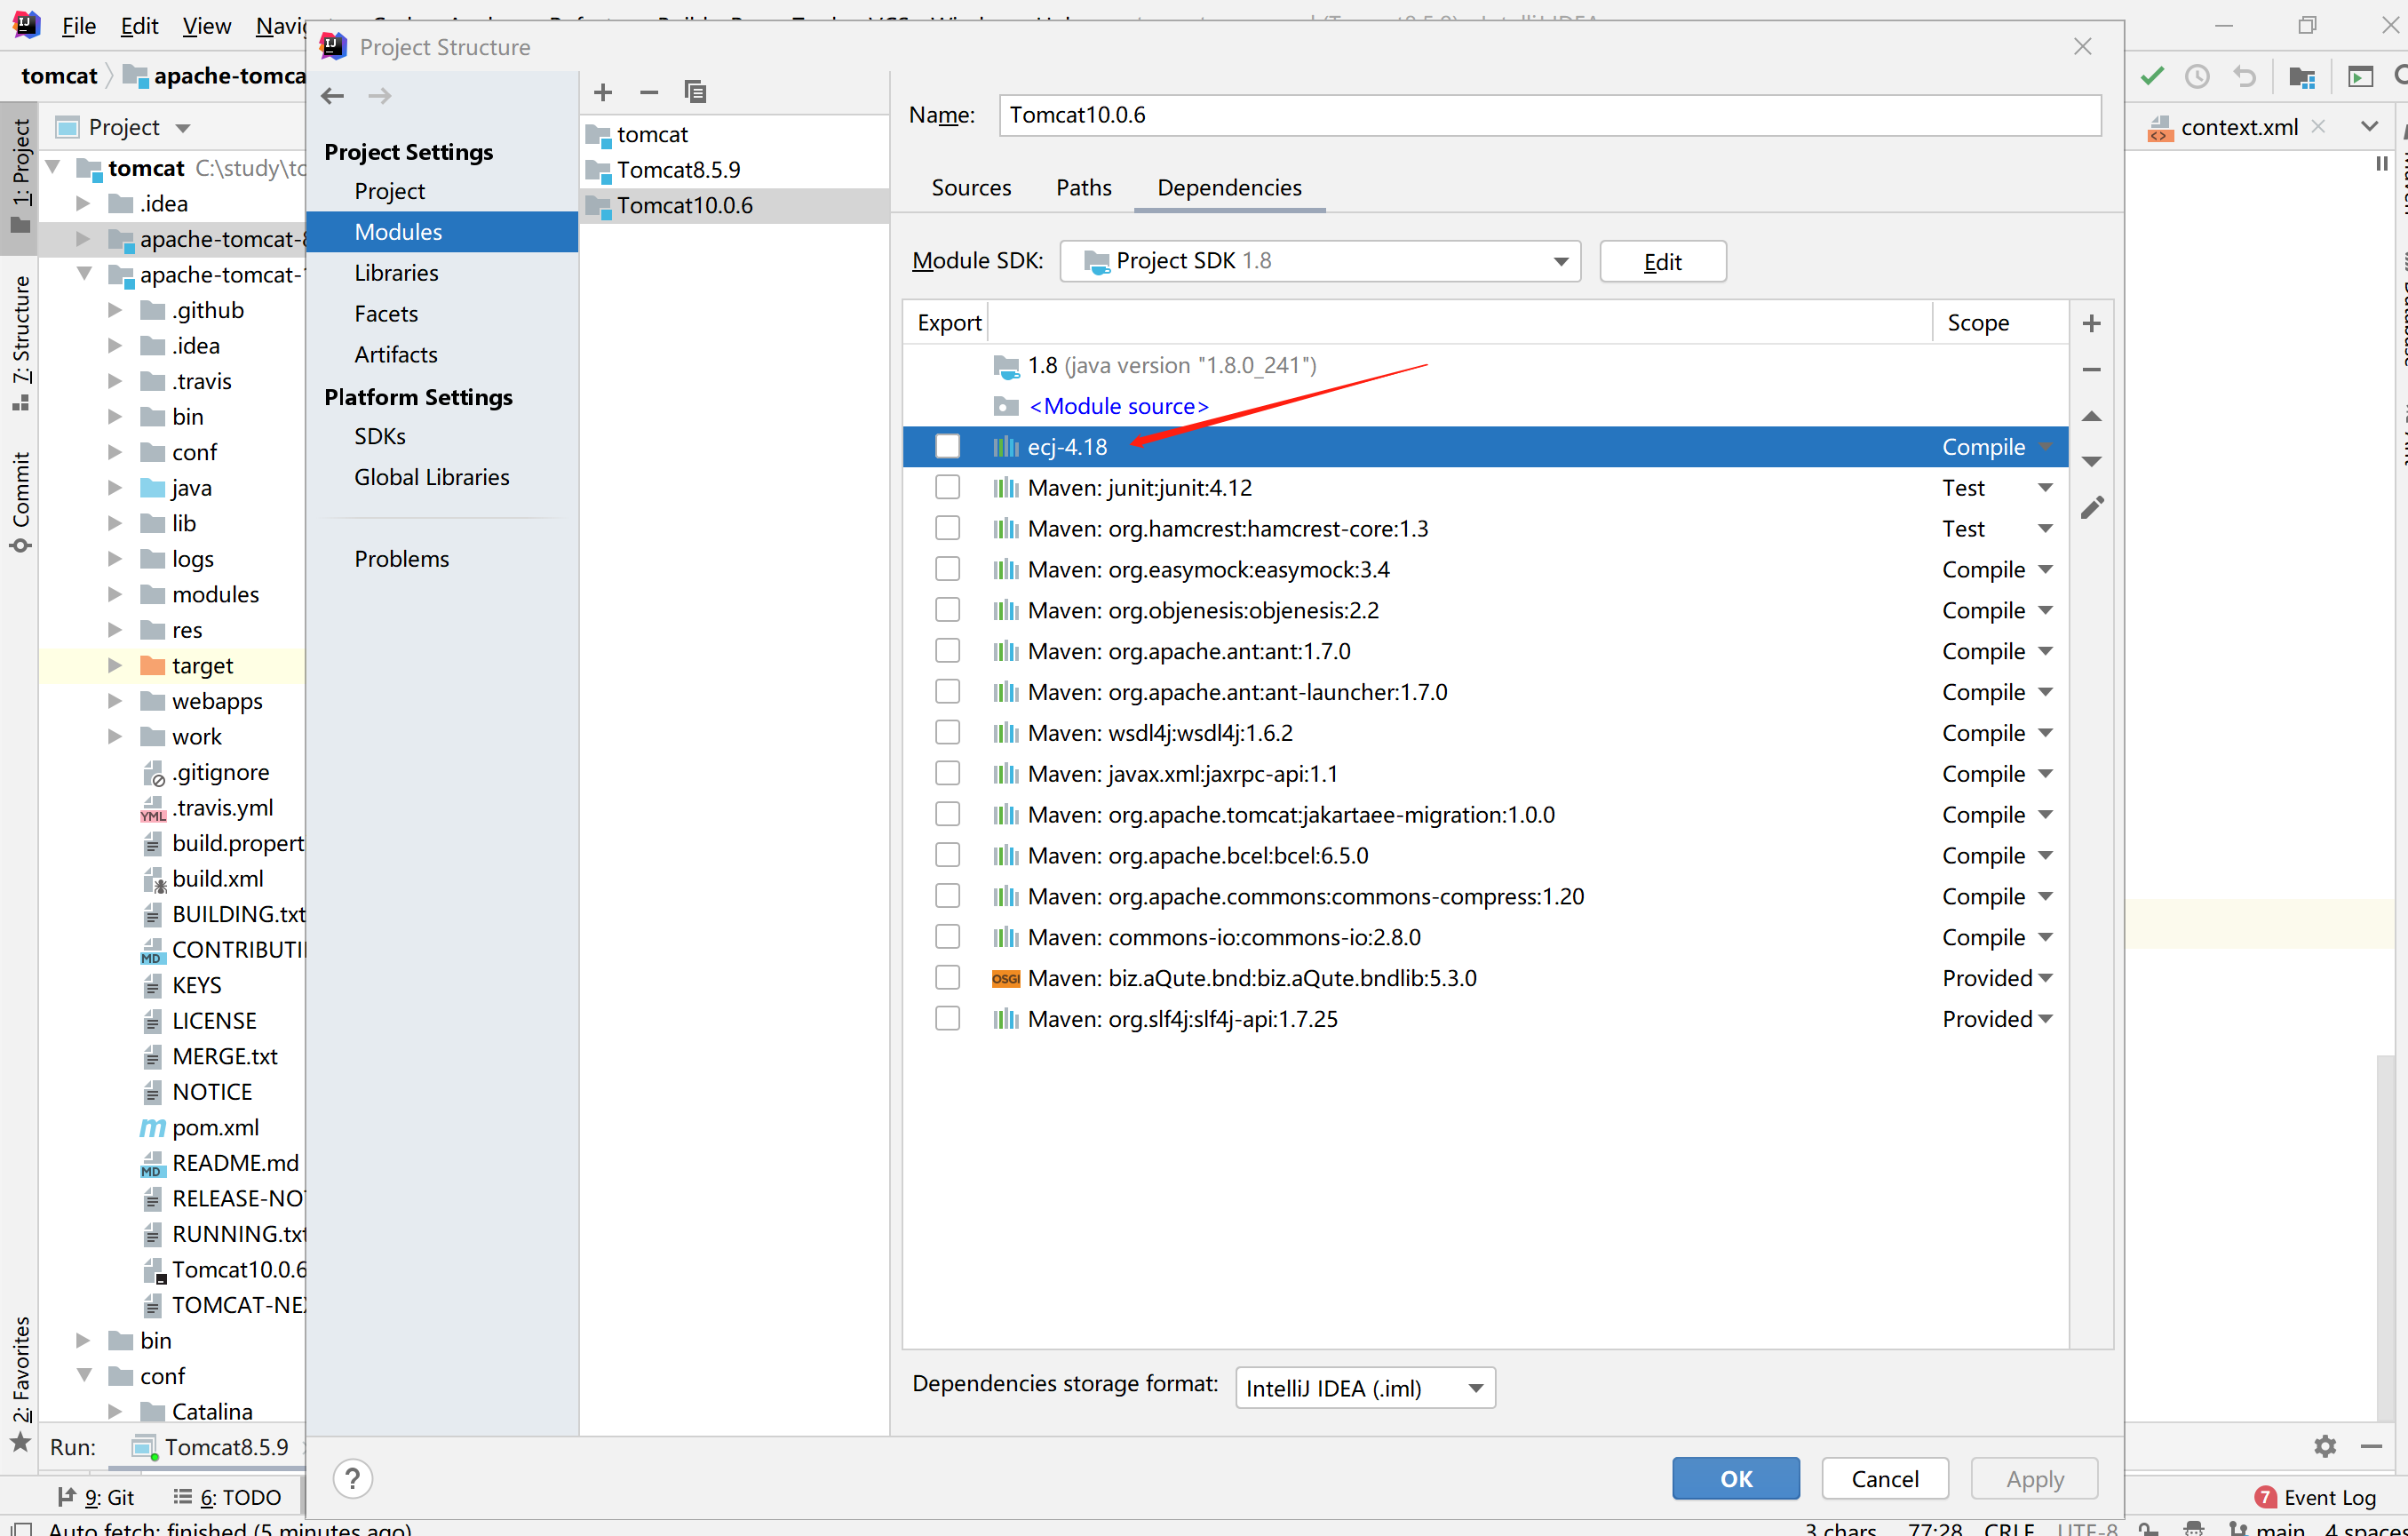Open the Git tool window button
The image size is (2408, 1536).
(x=97, y=1496)
